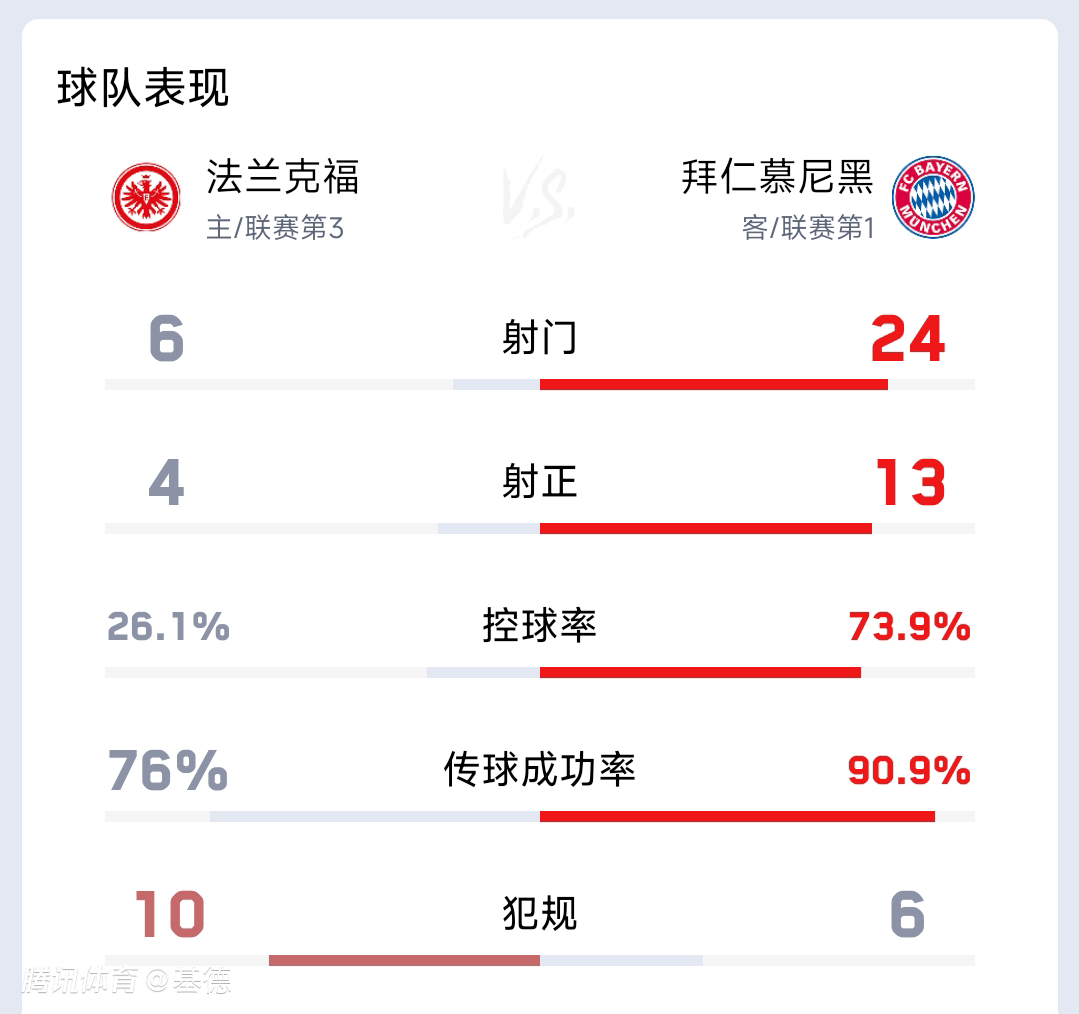
Task: Click the 射门 stat label
Action: click(540, 338)
